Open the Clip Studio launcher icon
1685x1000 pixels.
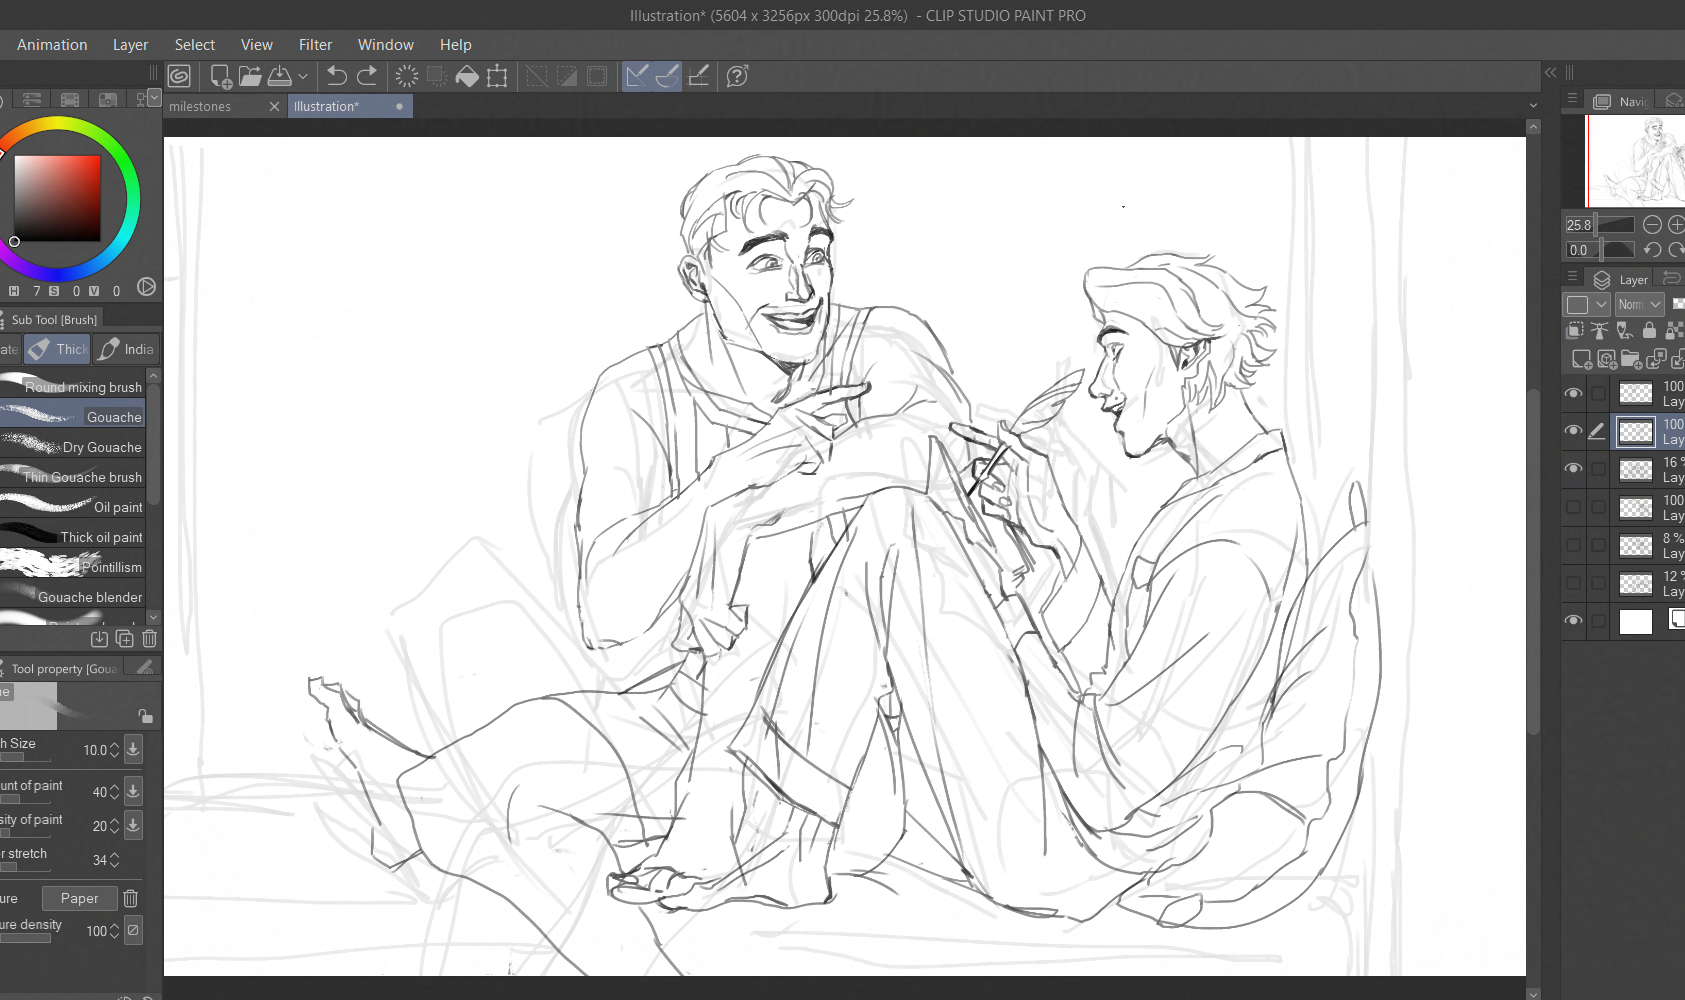pyautogui.click(x=179, y=76)
